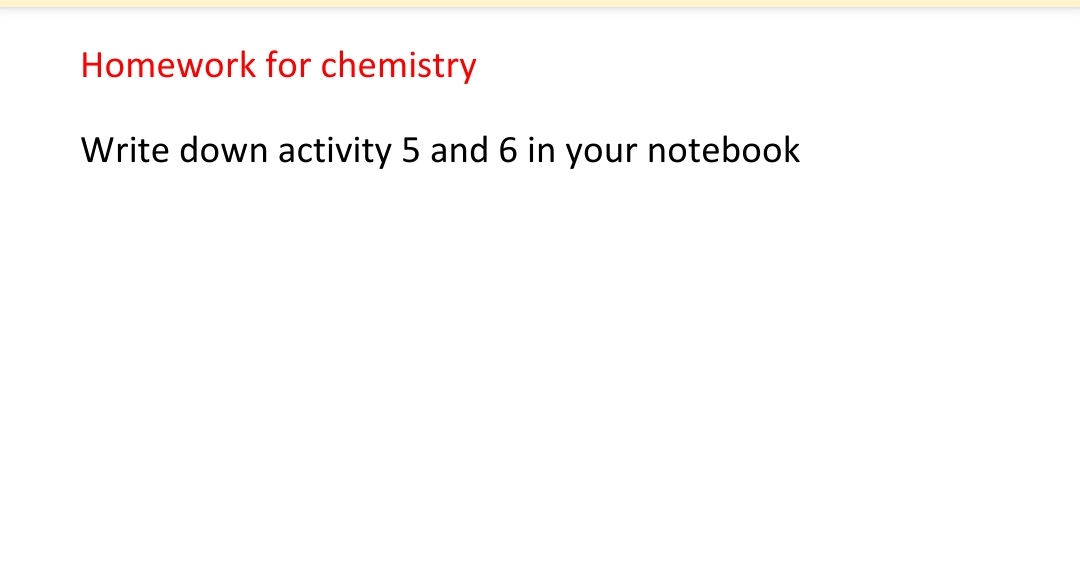Click the word Homework in the red heading
This screenshot has width=1080, height=578.
168,66
